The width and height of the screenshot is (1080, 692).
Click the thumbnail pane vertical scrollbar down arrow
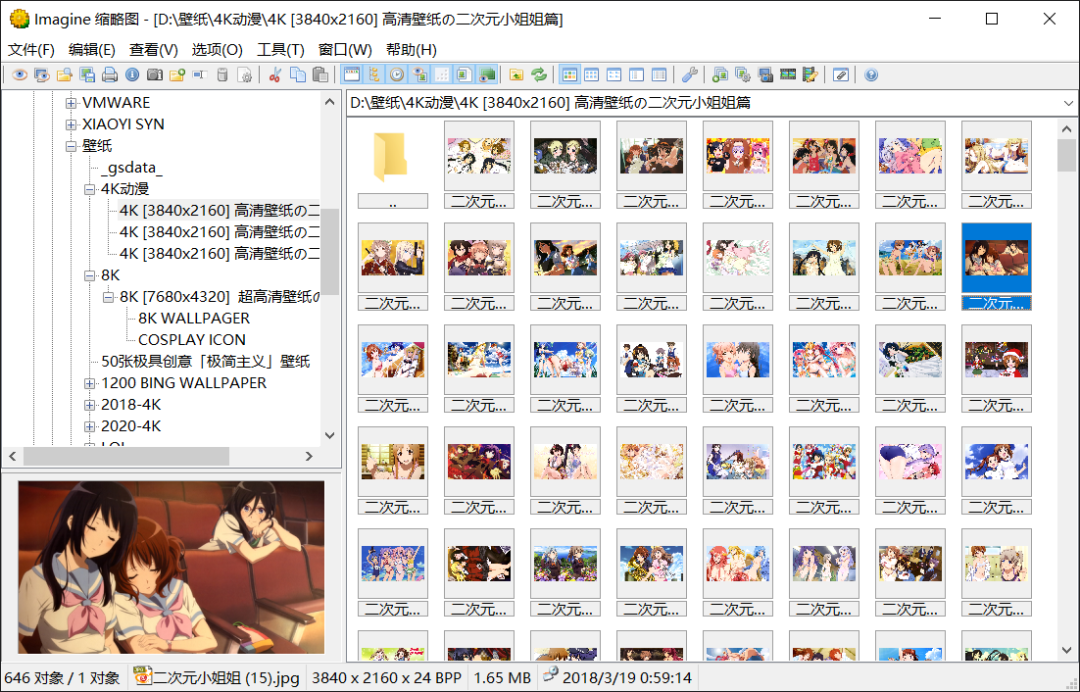pyautogui.click(x=1066, y=649)
